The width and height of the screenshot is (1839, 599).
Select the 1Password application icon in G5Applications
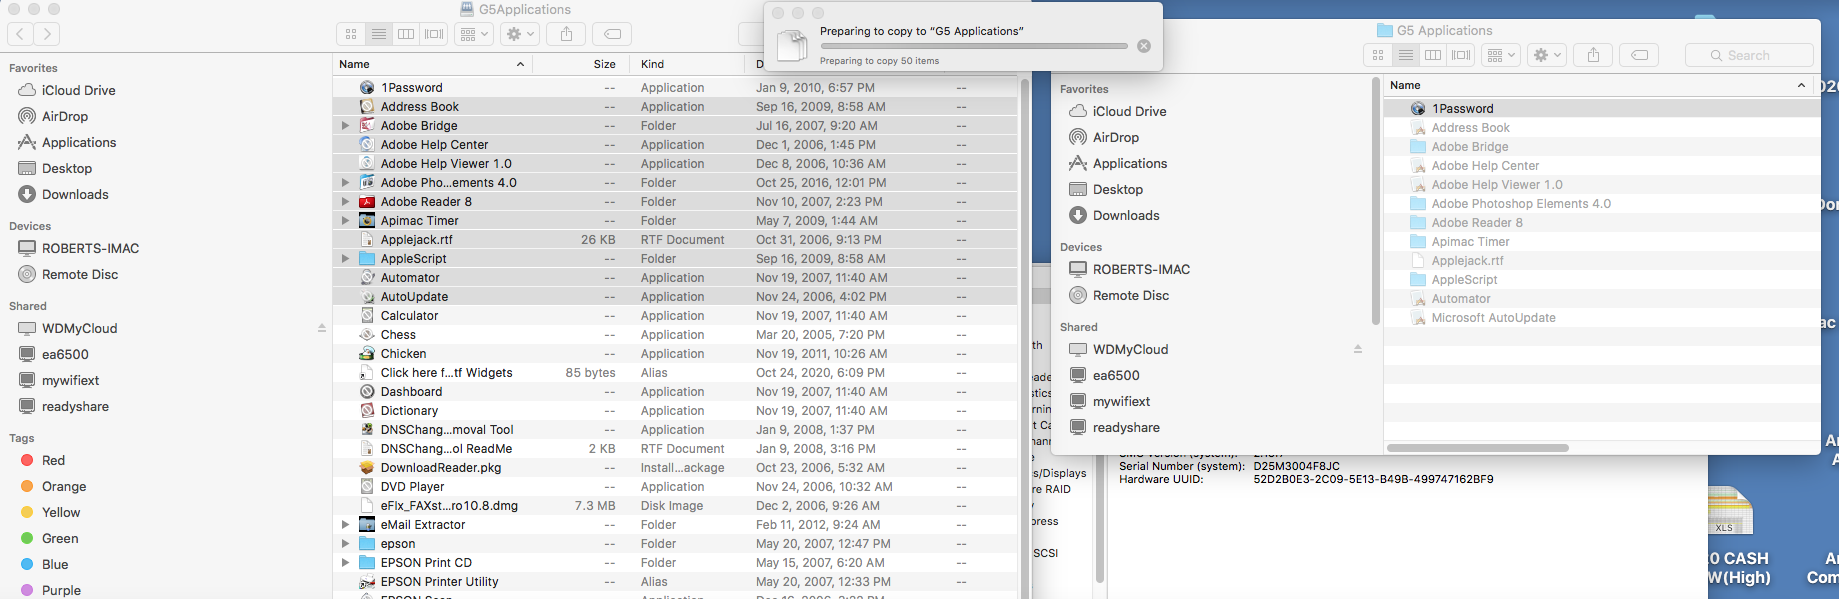tap(367, 88)
